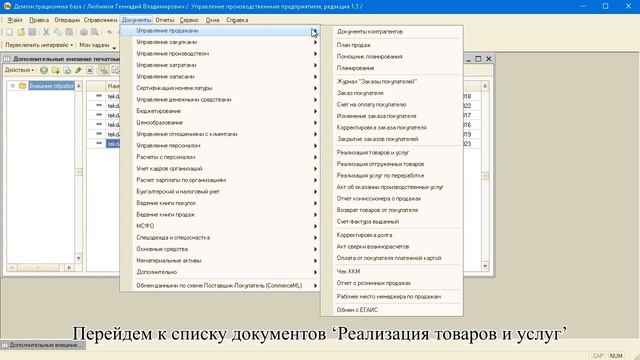Image resolution: width=640 pixels, height=360 pixels.
Task: Expand the tree node with plus sign
Action: (x=12, y=86)
